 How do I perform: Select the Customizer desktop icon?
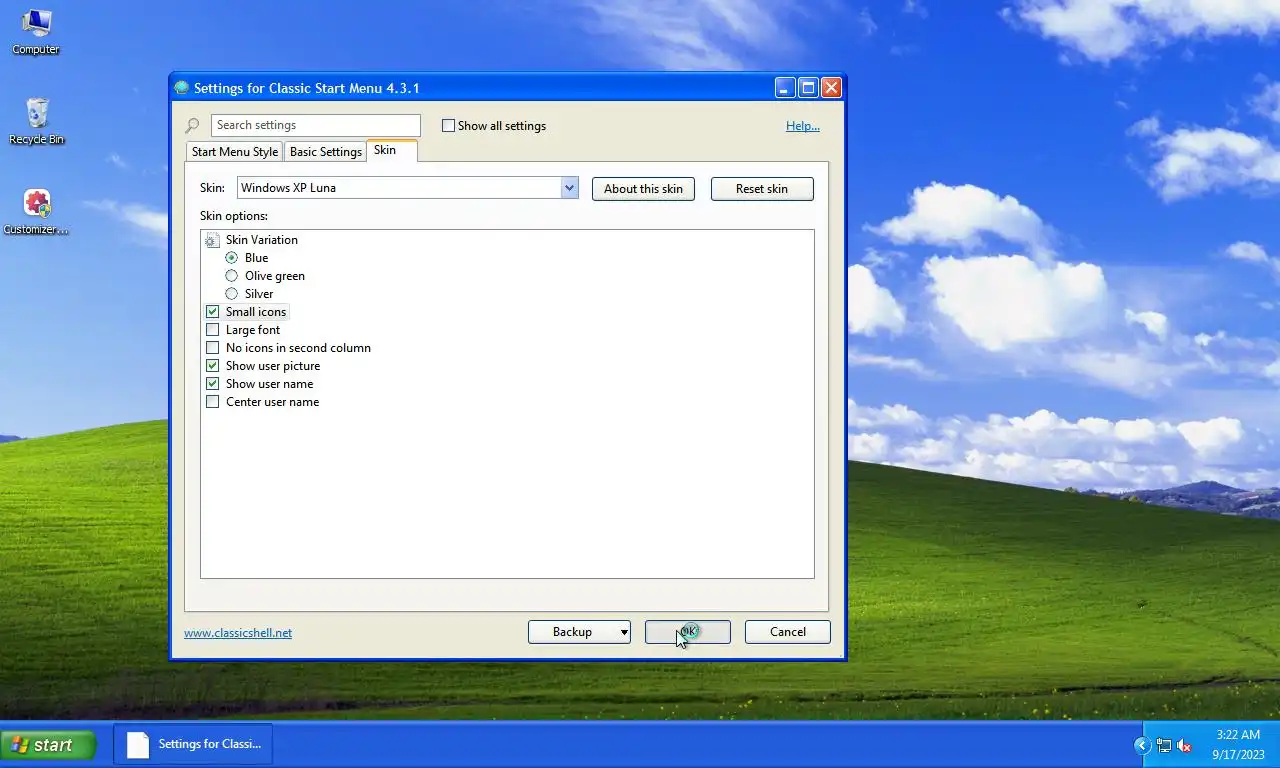(x=36, y=212)
